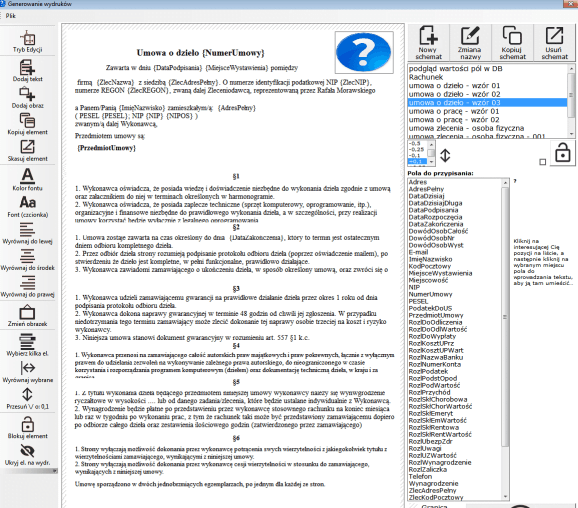Screen dimensions: 578x508
Task: Align text with Wyrównaj do lewej
Action: click(x=28, y=234)
